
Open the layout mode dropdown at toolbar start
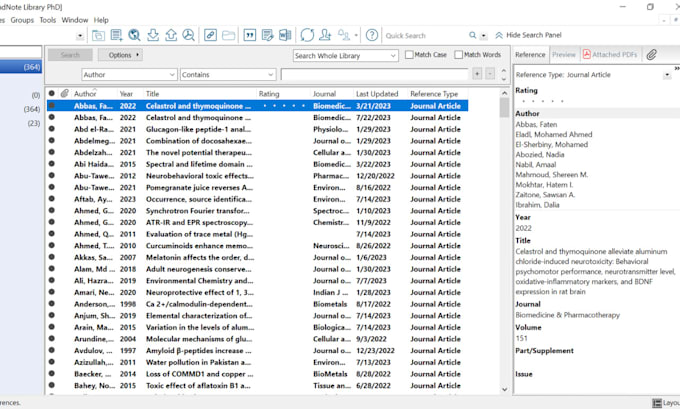80,36
